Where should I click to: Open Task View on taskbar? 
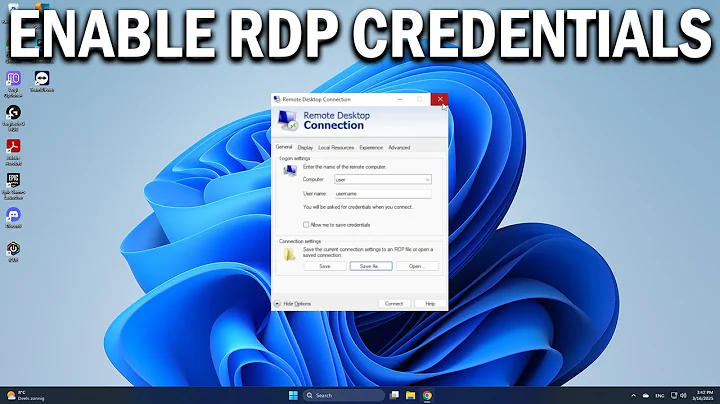[394, 395]
